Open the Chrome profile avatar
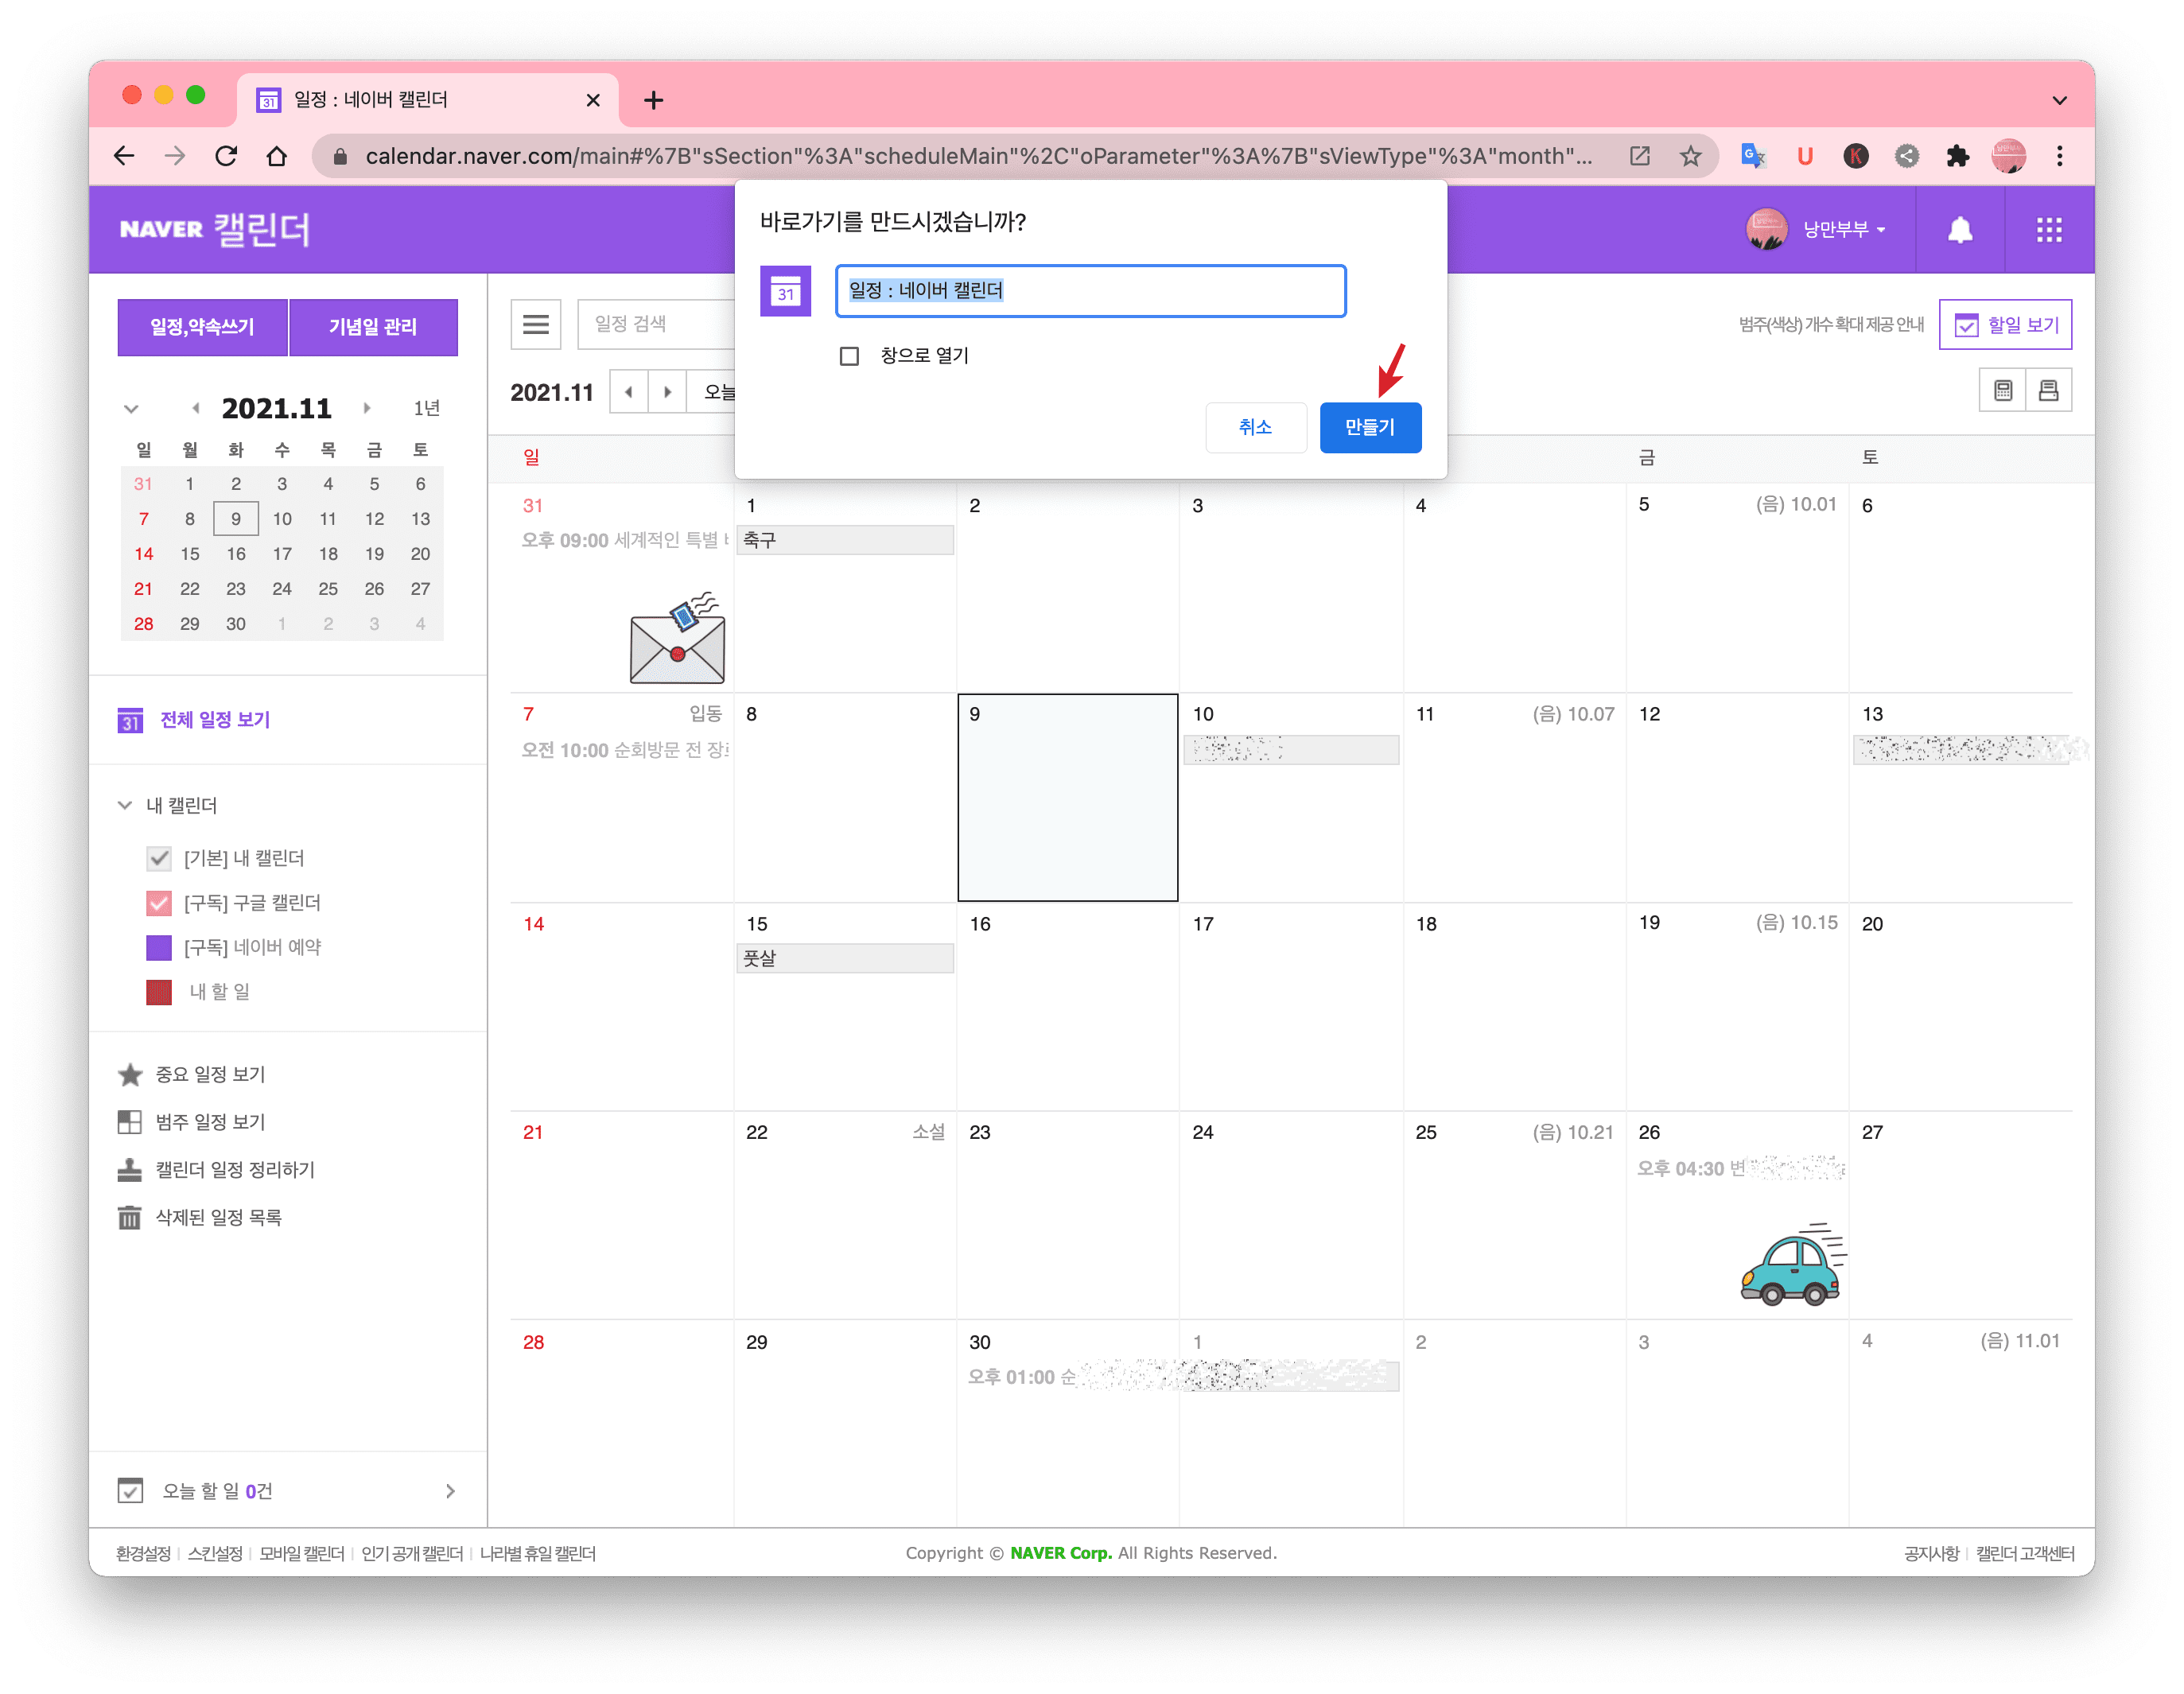The height and width of the screenshot is (1694, 2184). tap(2009, 156)
